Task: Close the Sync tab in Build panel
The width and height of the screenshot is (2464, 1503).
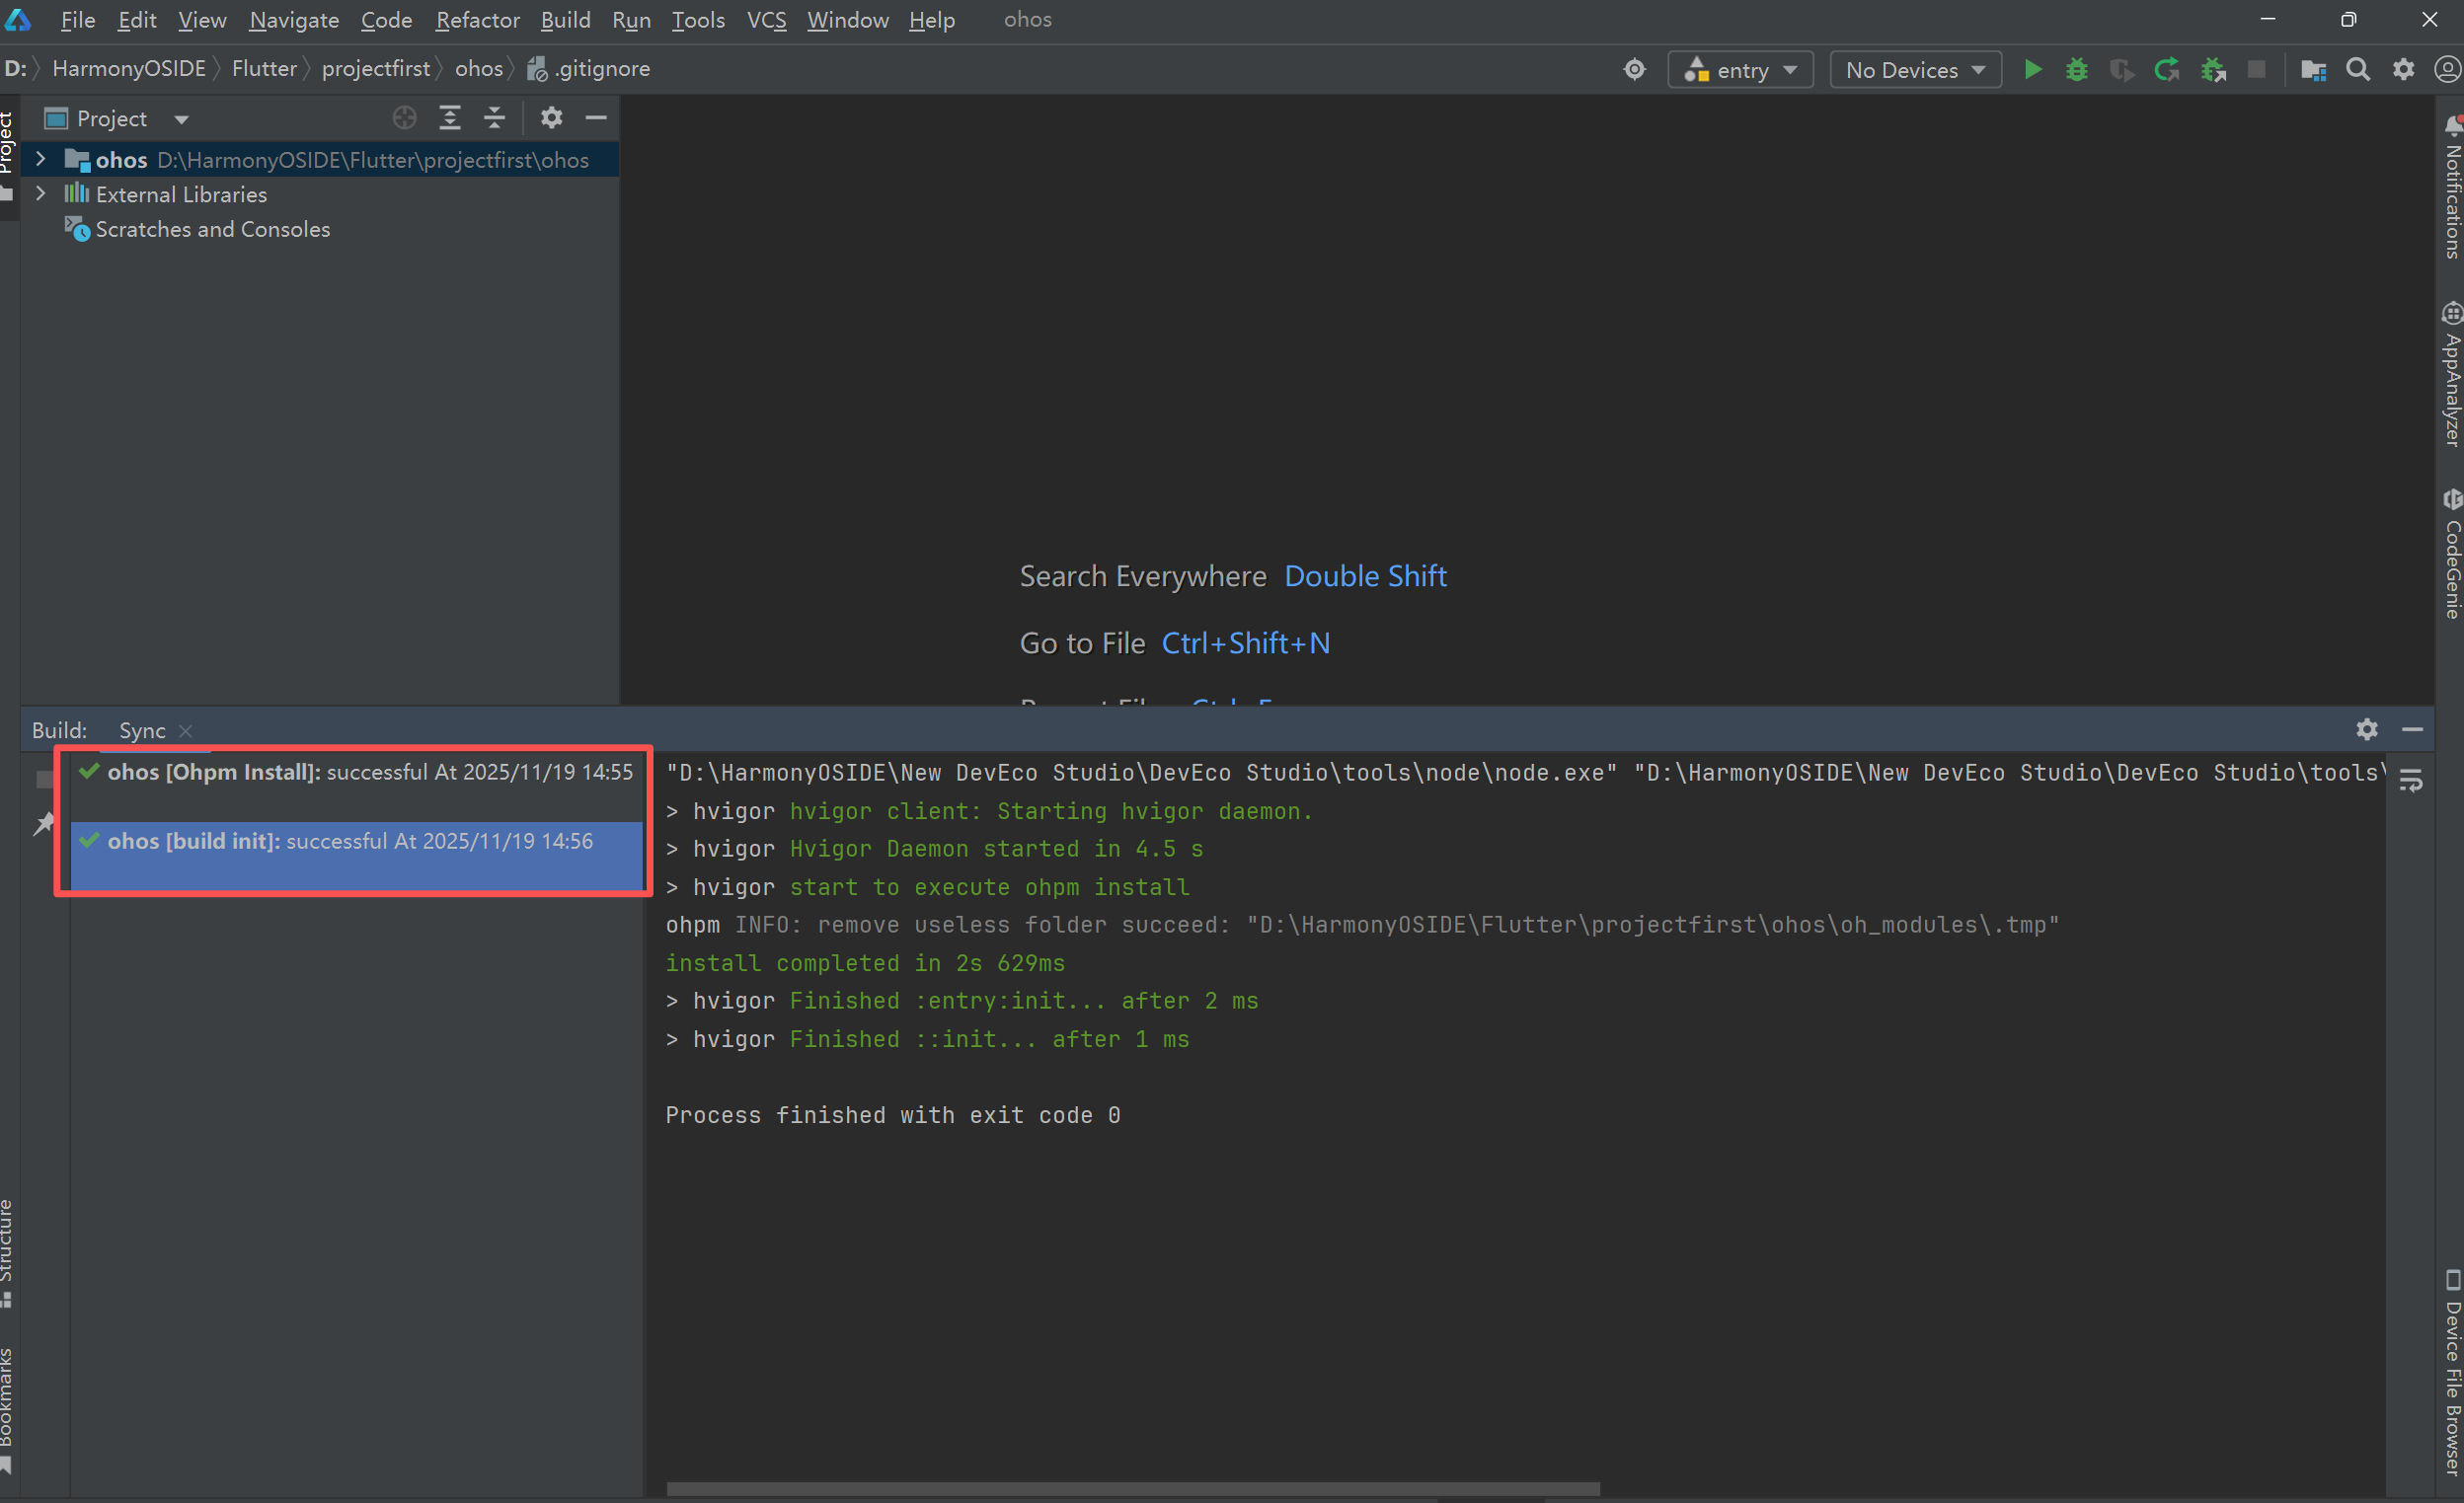Action: point(185,731)
